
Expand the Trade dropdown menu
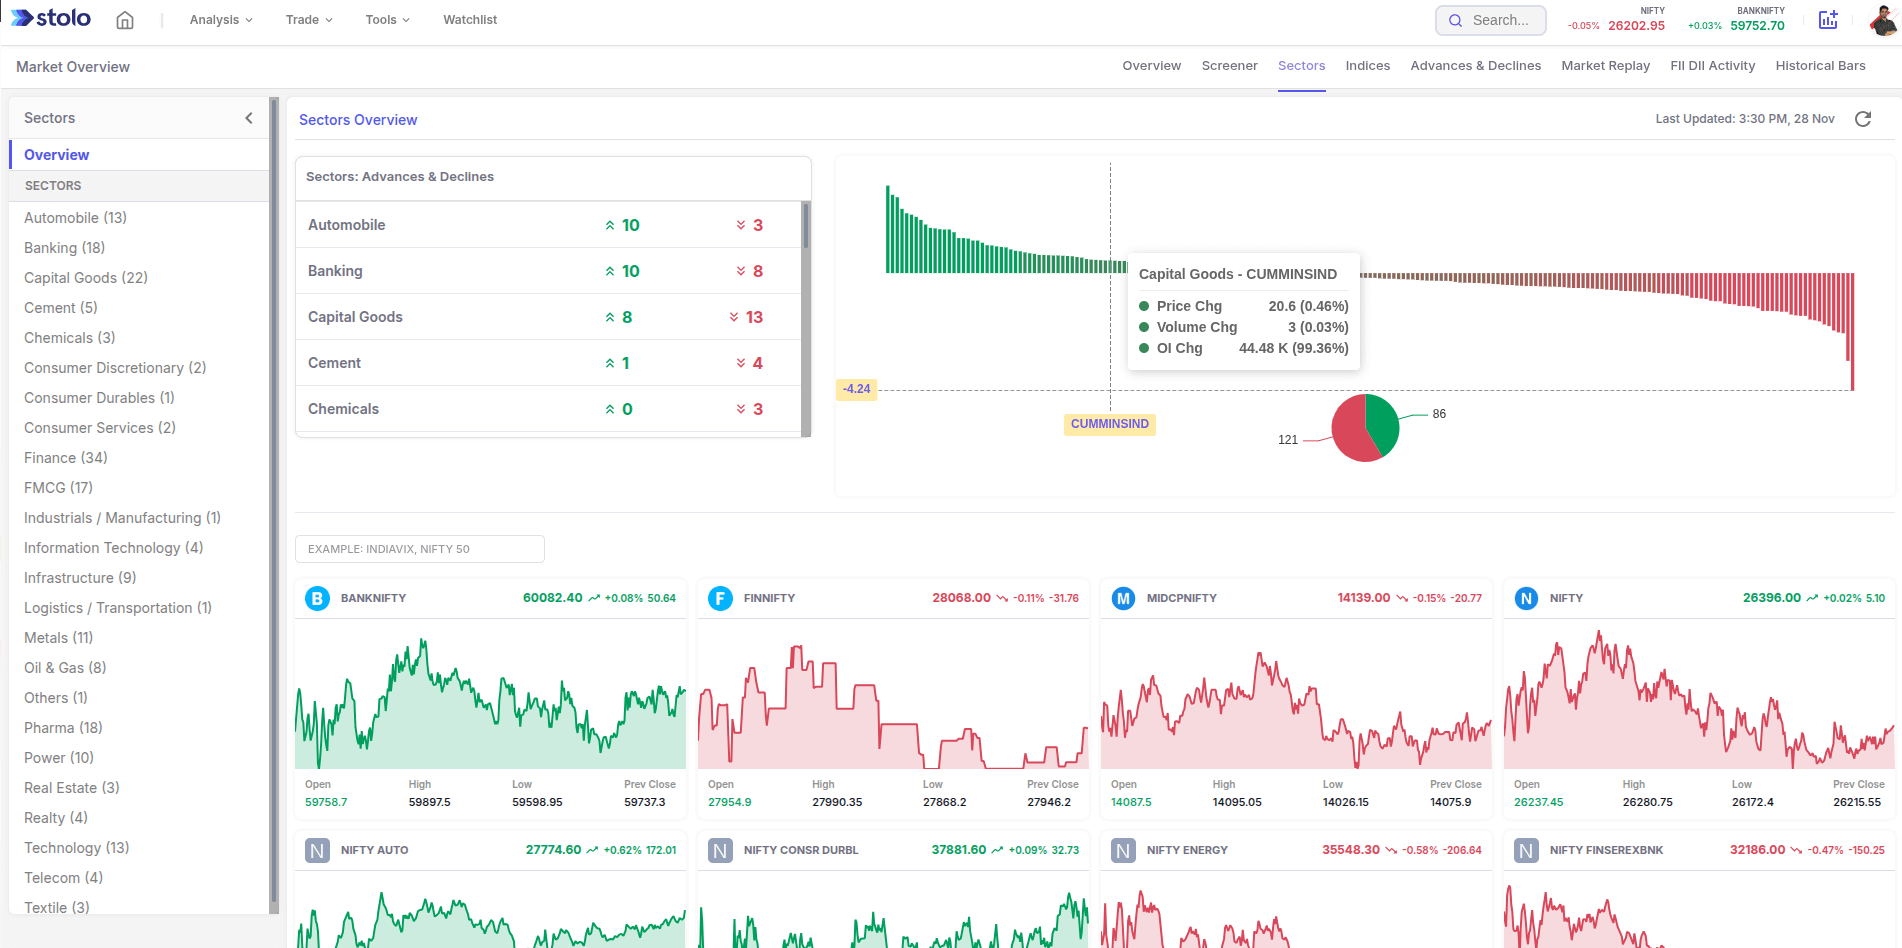309,20
